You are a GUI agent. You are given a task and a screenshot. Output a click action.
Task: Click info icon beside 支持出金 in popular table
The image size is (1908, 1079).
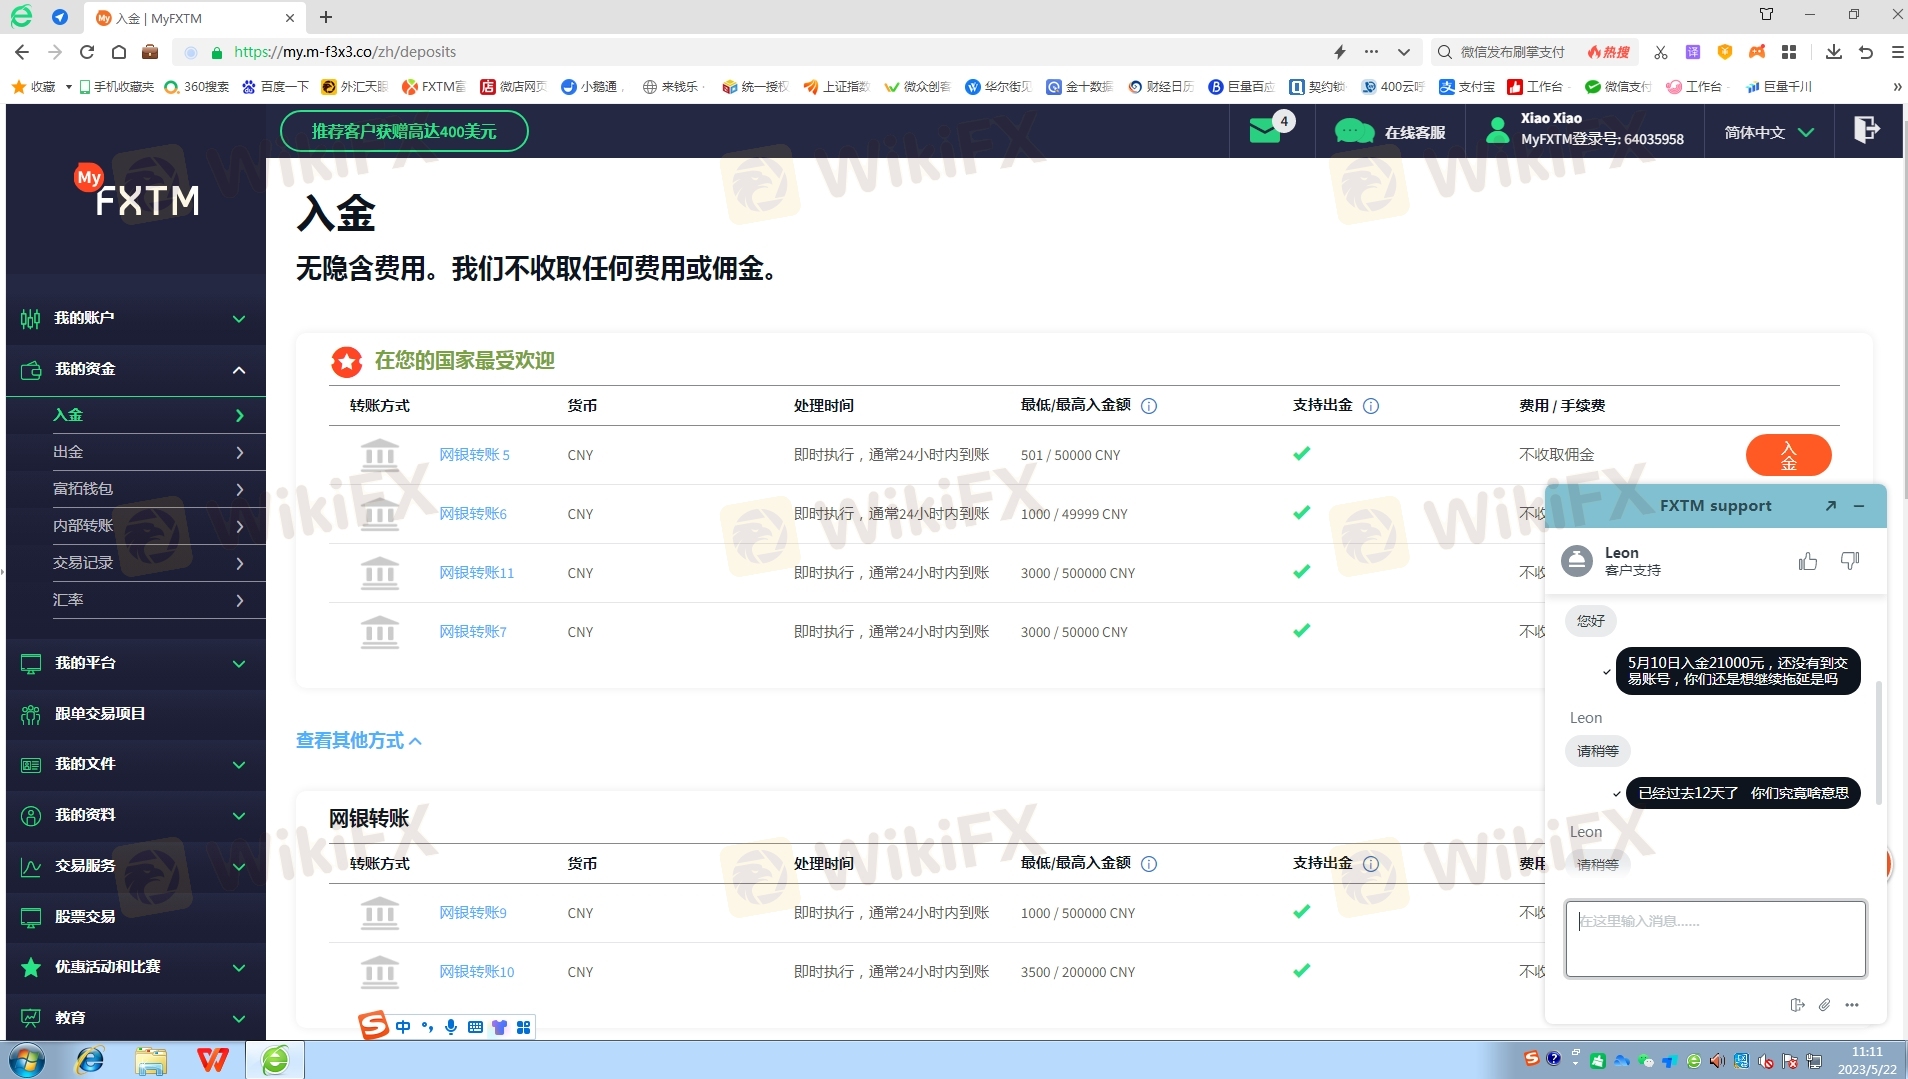(1371, 406)
